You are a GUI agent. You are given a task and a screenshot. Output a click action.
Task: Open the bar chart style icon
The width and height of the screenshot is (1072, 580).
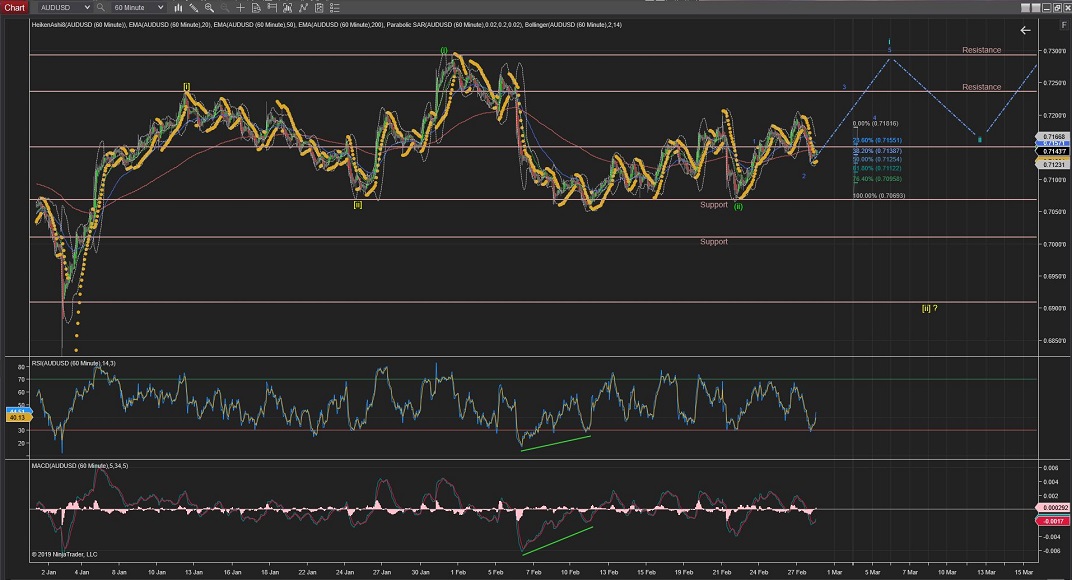click(x=179, y=7)
